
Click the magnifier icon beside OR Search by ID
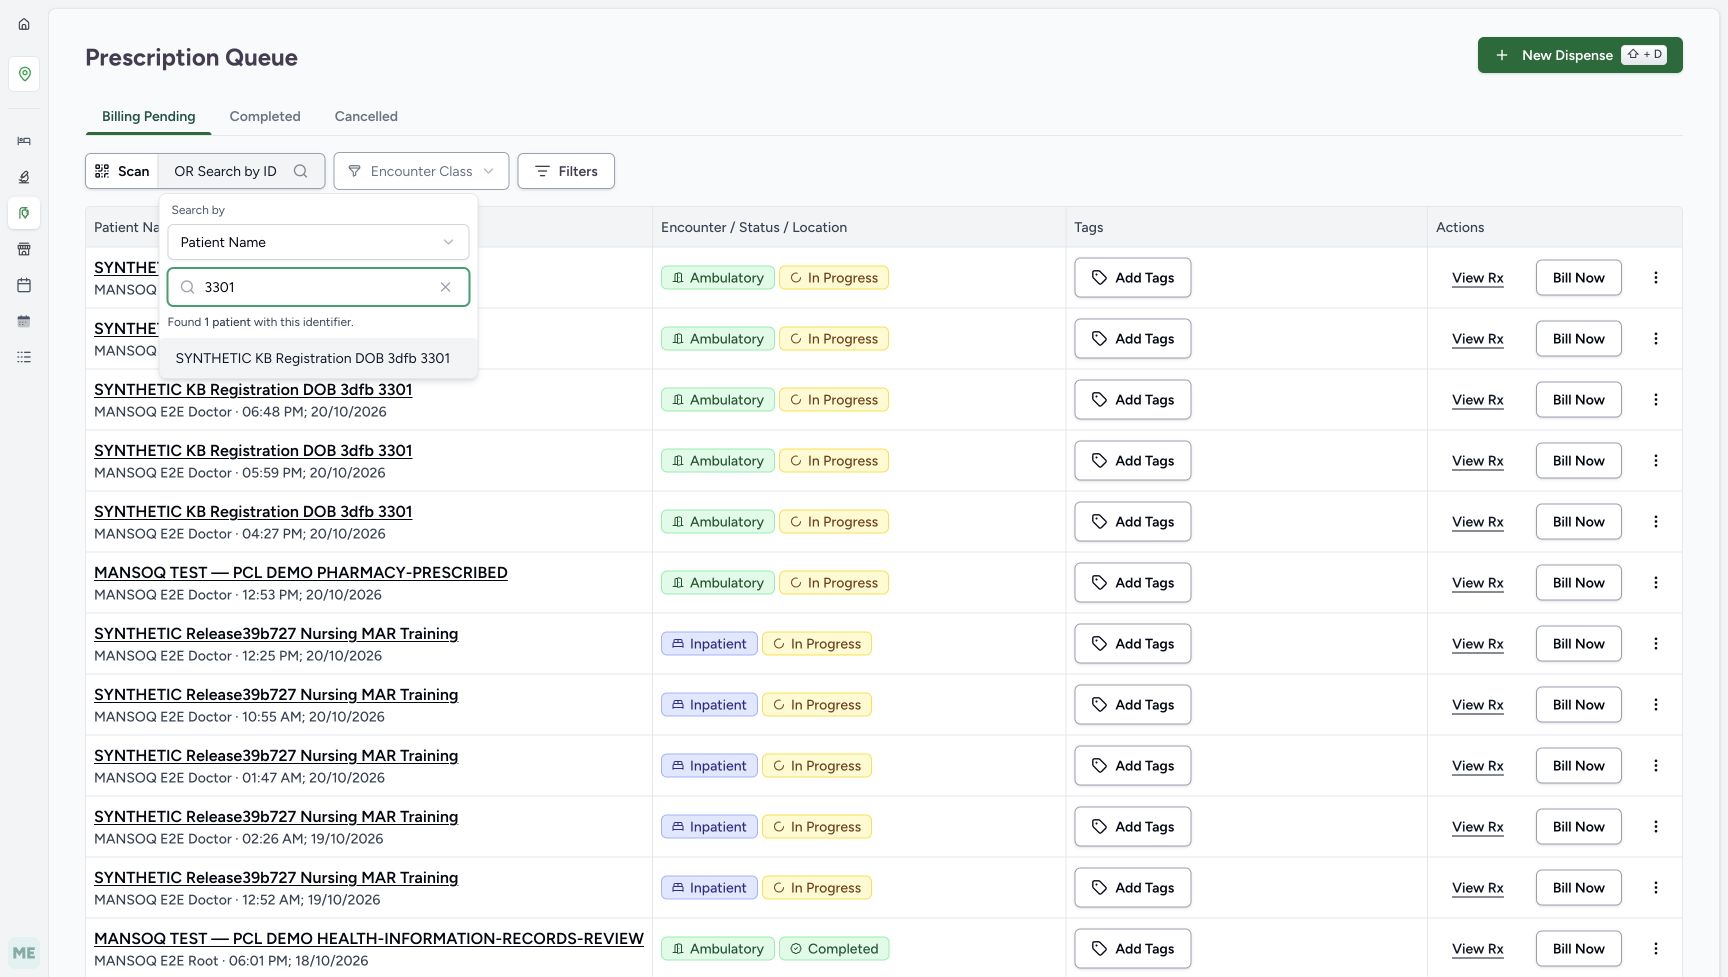point(300,171)
